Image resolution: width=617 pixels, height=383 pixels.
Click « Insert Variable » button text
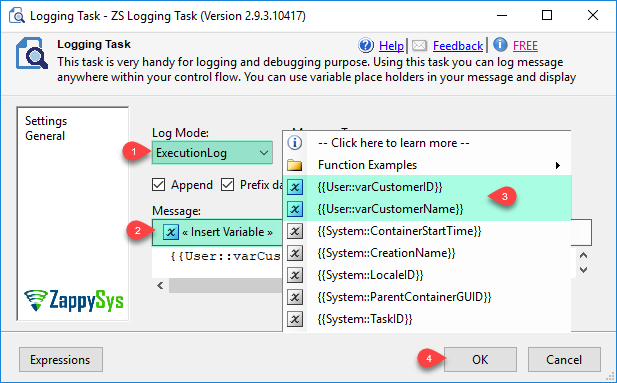227,232
